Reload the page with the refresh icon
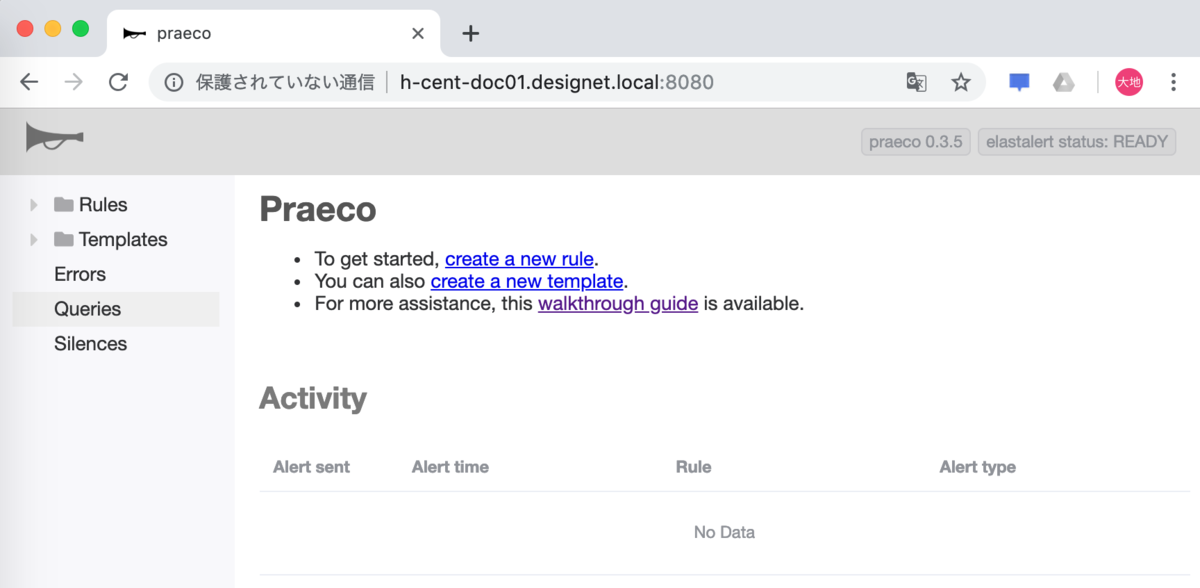This screenshot has height=588, width=1200. point(118,82)
